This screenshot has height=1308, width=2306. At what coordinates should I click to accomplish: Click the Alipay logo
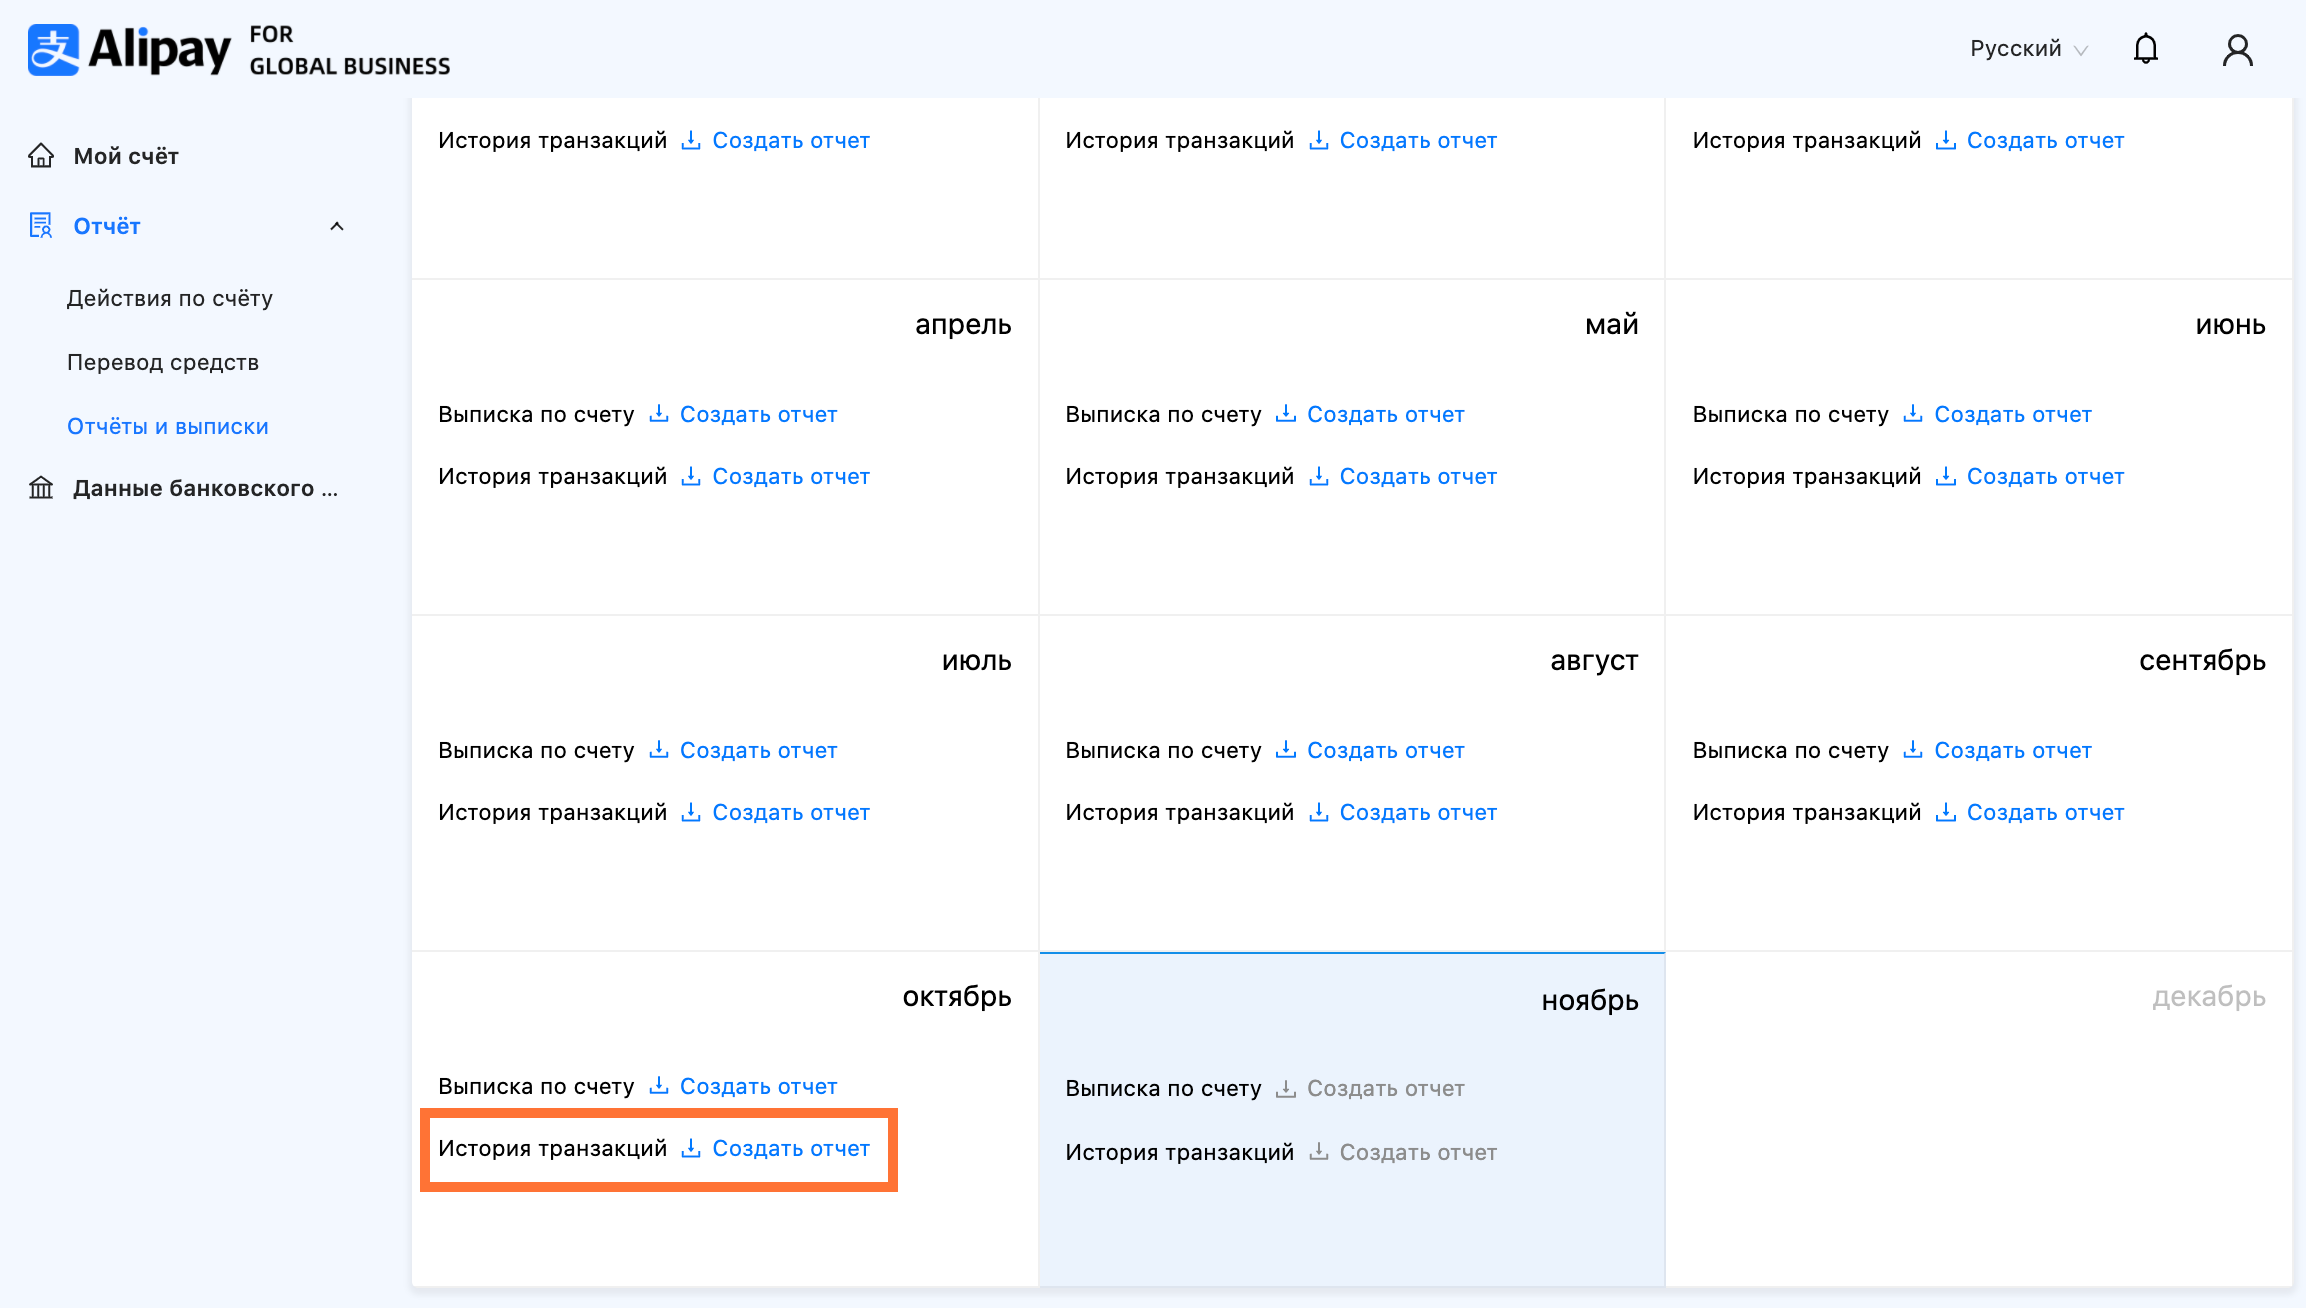click(130, 50)
